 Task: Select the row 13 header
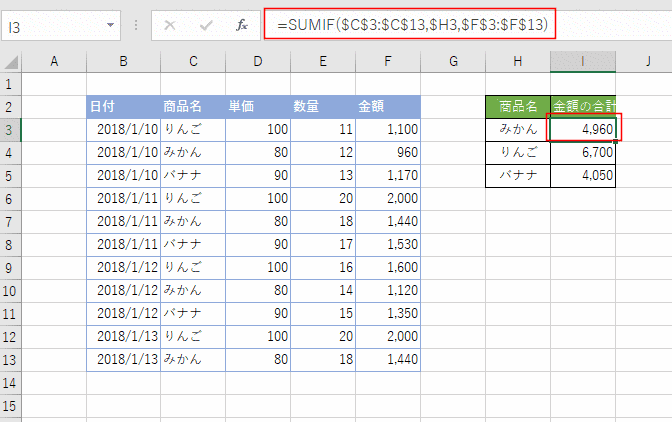(10, 359)
